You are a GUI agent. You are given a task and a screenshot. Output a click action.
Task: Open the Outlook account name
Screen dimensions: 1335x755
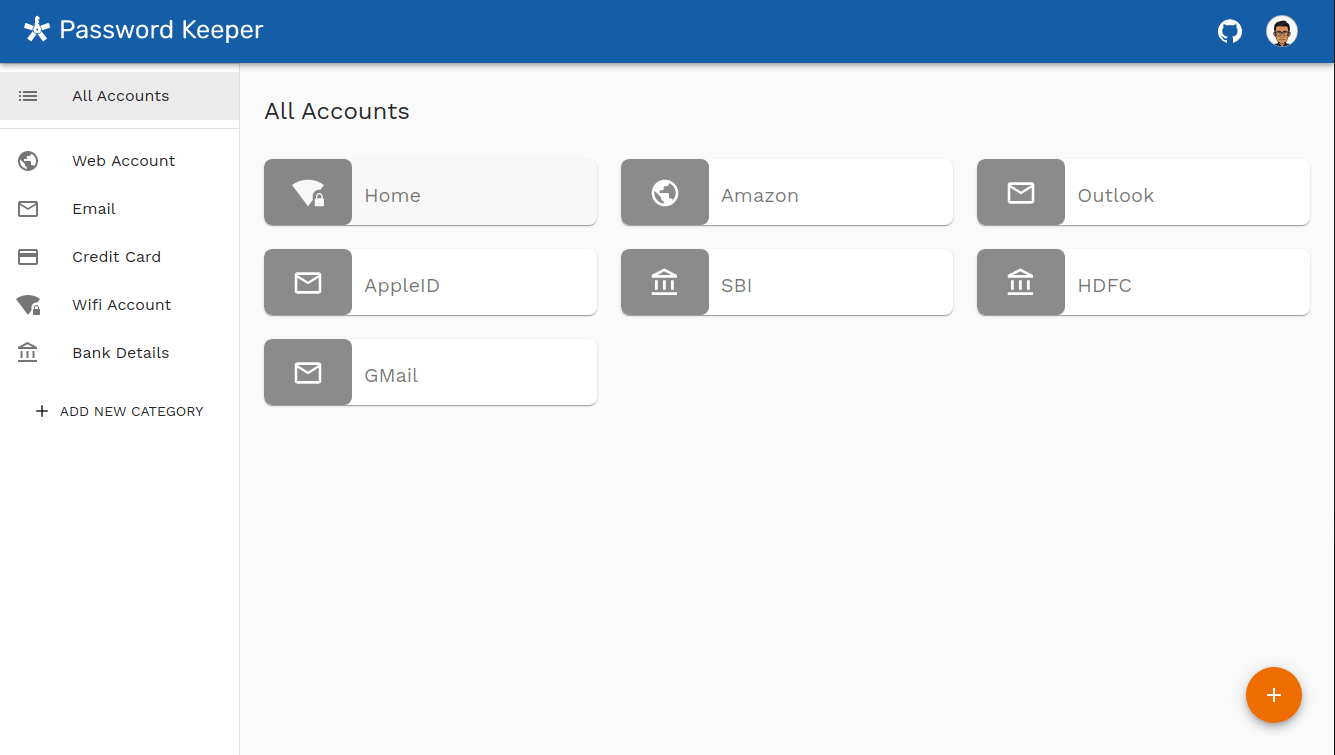coord(1116,196)
